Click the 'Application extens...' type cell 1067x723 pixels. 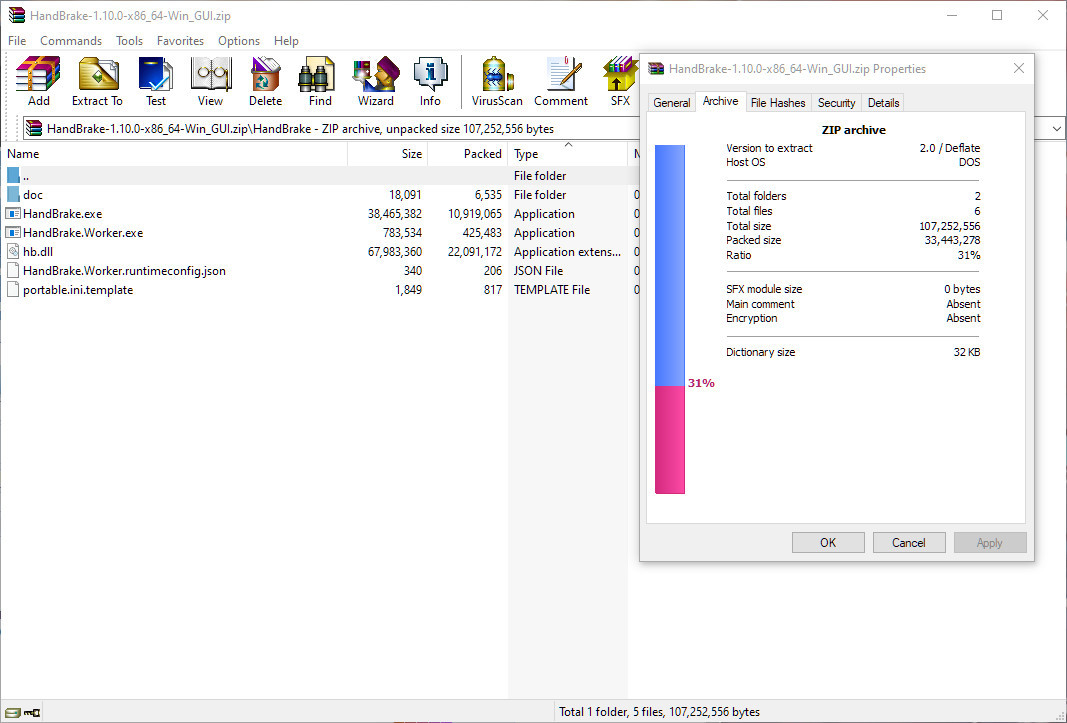[567, 252]
